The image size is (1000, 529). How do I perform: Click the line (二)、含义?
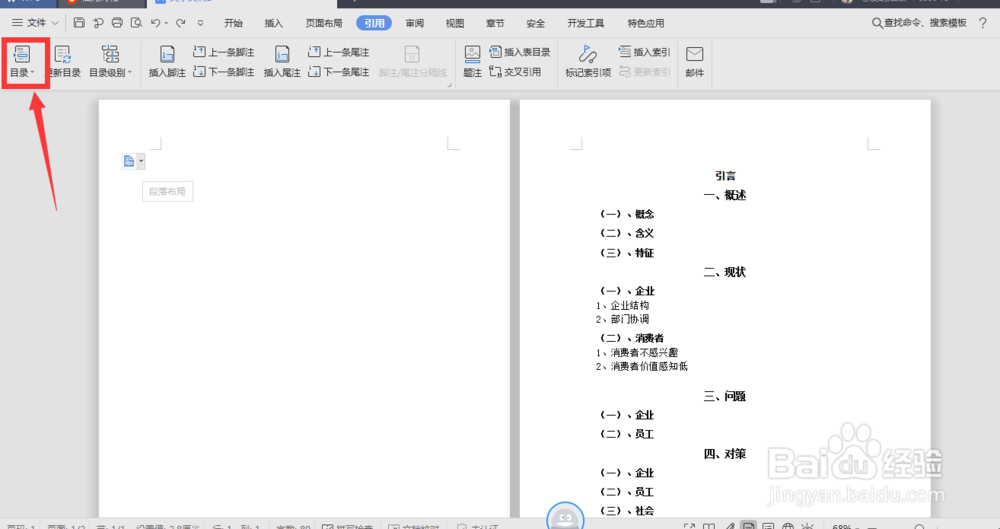[627, 234]
